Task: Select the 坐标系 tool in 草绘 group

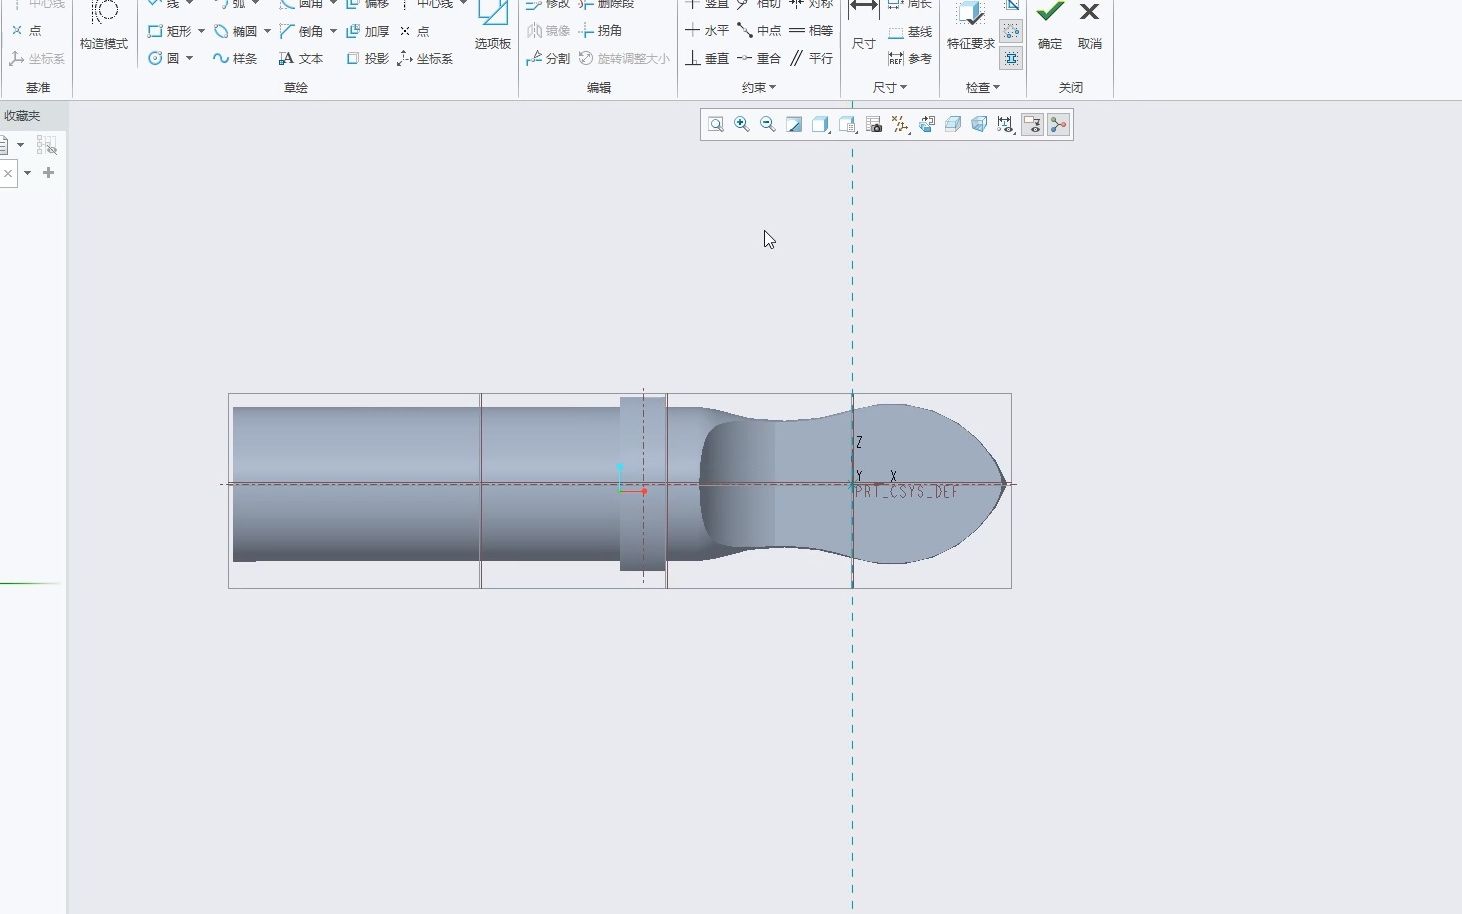Action: click(426, 58)
